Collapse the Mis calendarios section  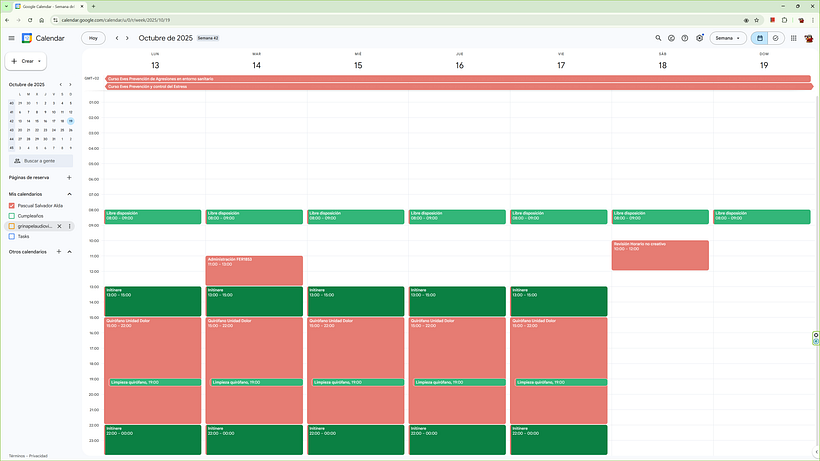pos(69,194)
